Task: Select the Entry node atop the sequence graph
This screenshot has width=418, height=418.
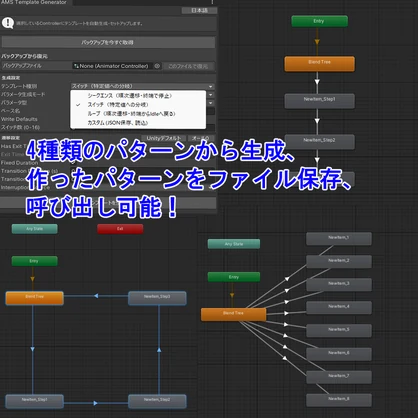Action: tap(319, 21)
